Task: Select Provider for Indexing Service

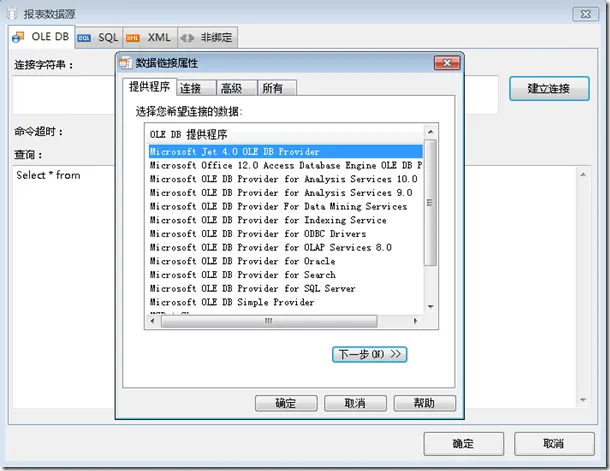Action: 286,220
